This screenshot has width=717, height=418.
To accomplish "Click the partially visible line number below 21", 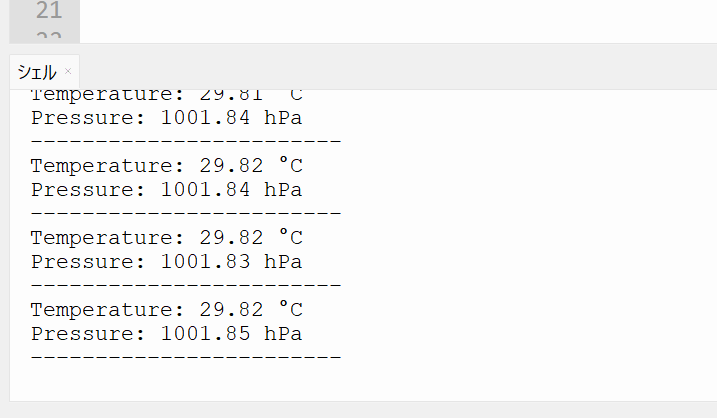I will click(x=49, y=36).
